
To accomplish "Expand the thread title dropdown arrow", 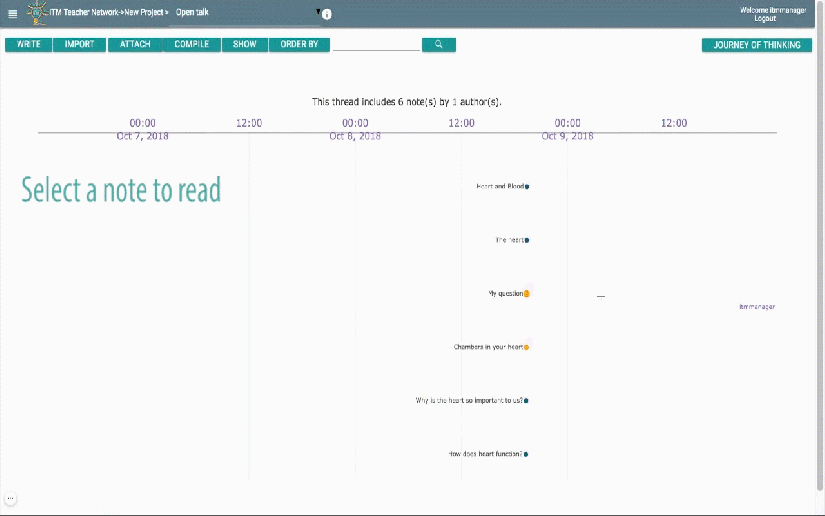I will pyautogui.click(x=319, y=12).
